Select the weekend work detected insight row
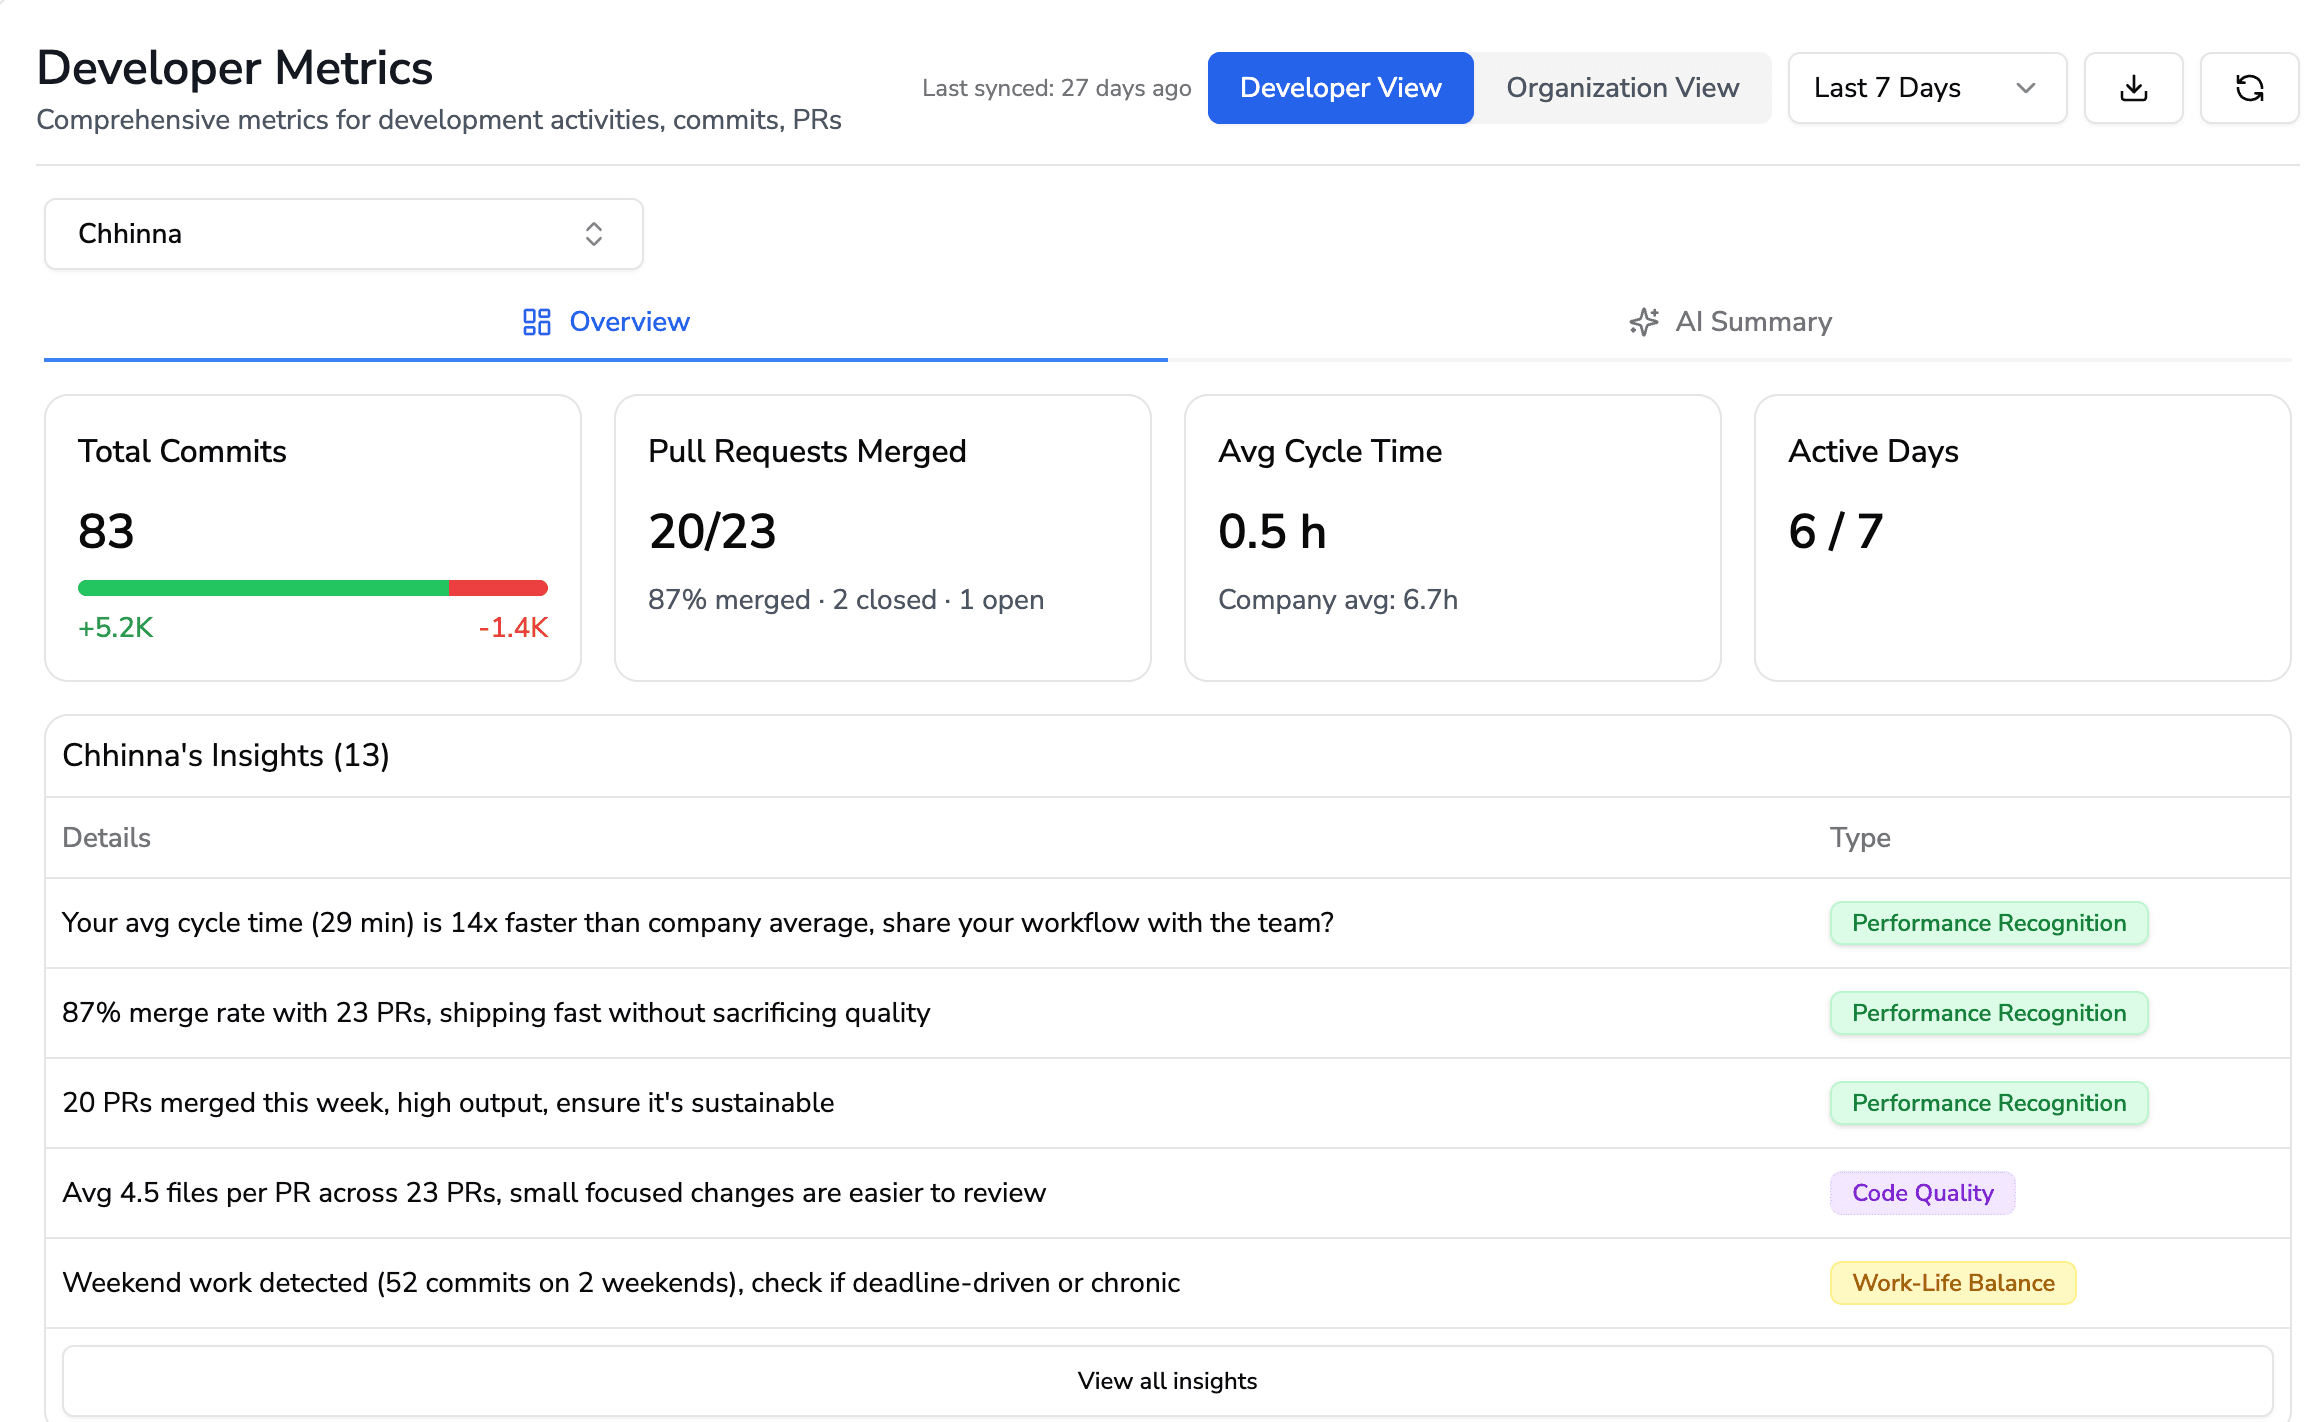The image size is (2324, 1422). click(620, 1283)
